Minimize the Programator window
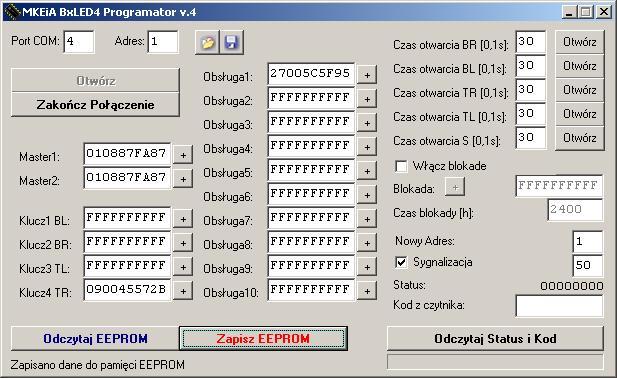 point(569,12)
